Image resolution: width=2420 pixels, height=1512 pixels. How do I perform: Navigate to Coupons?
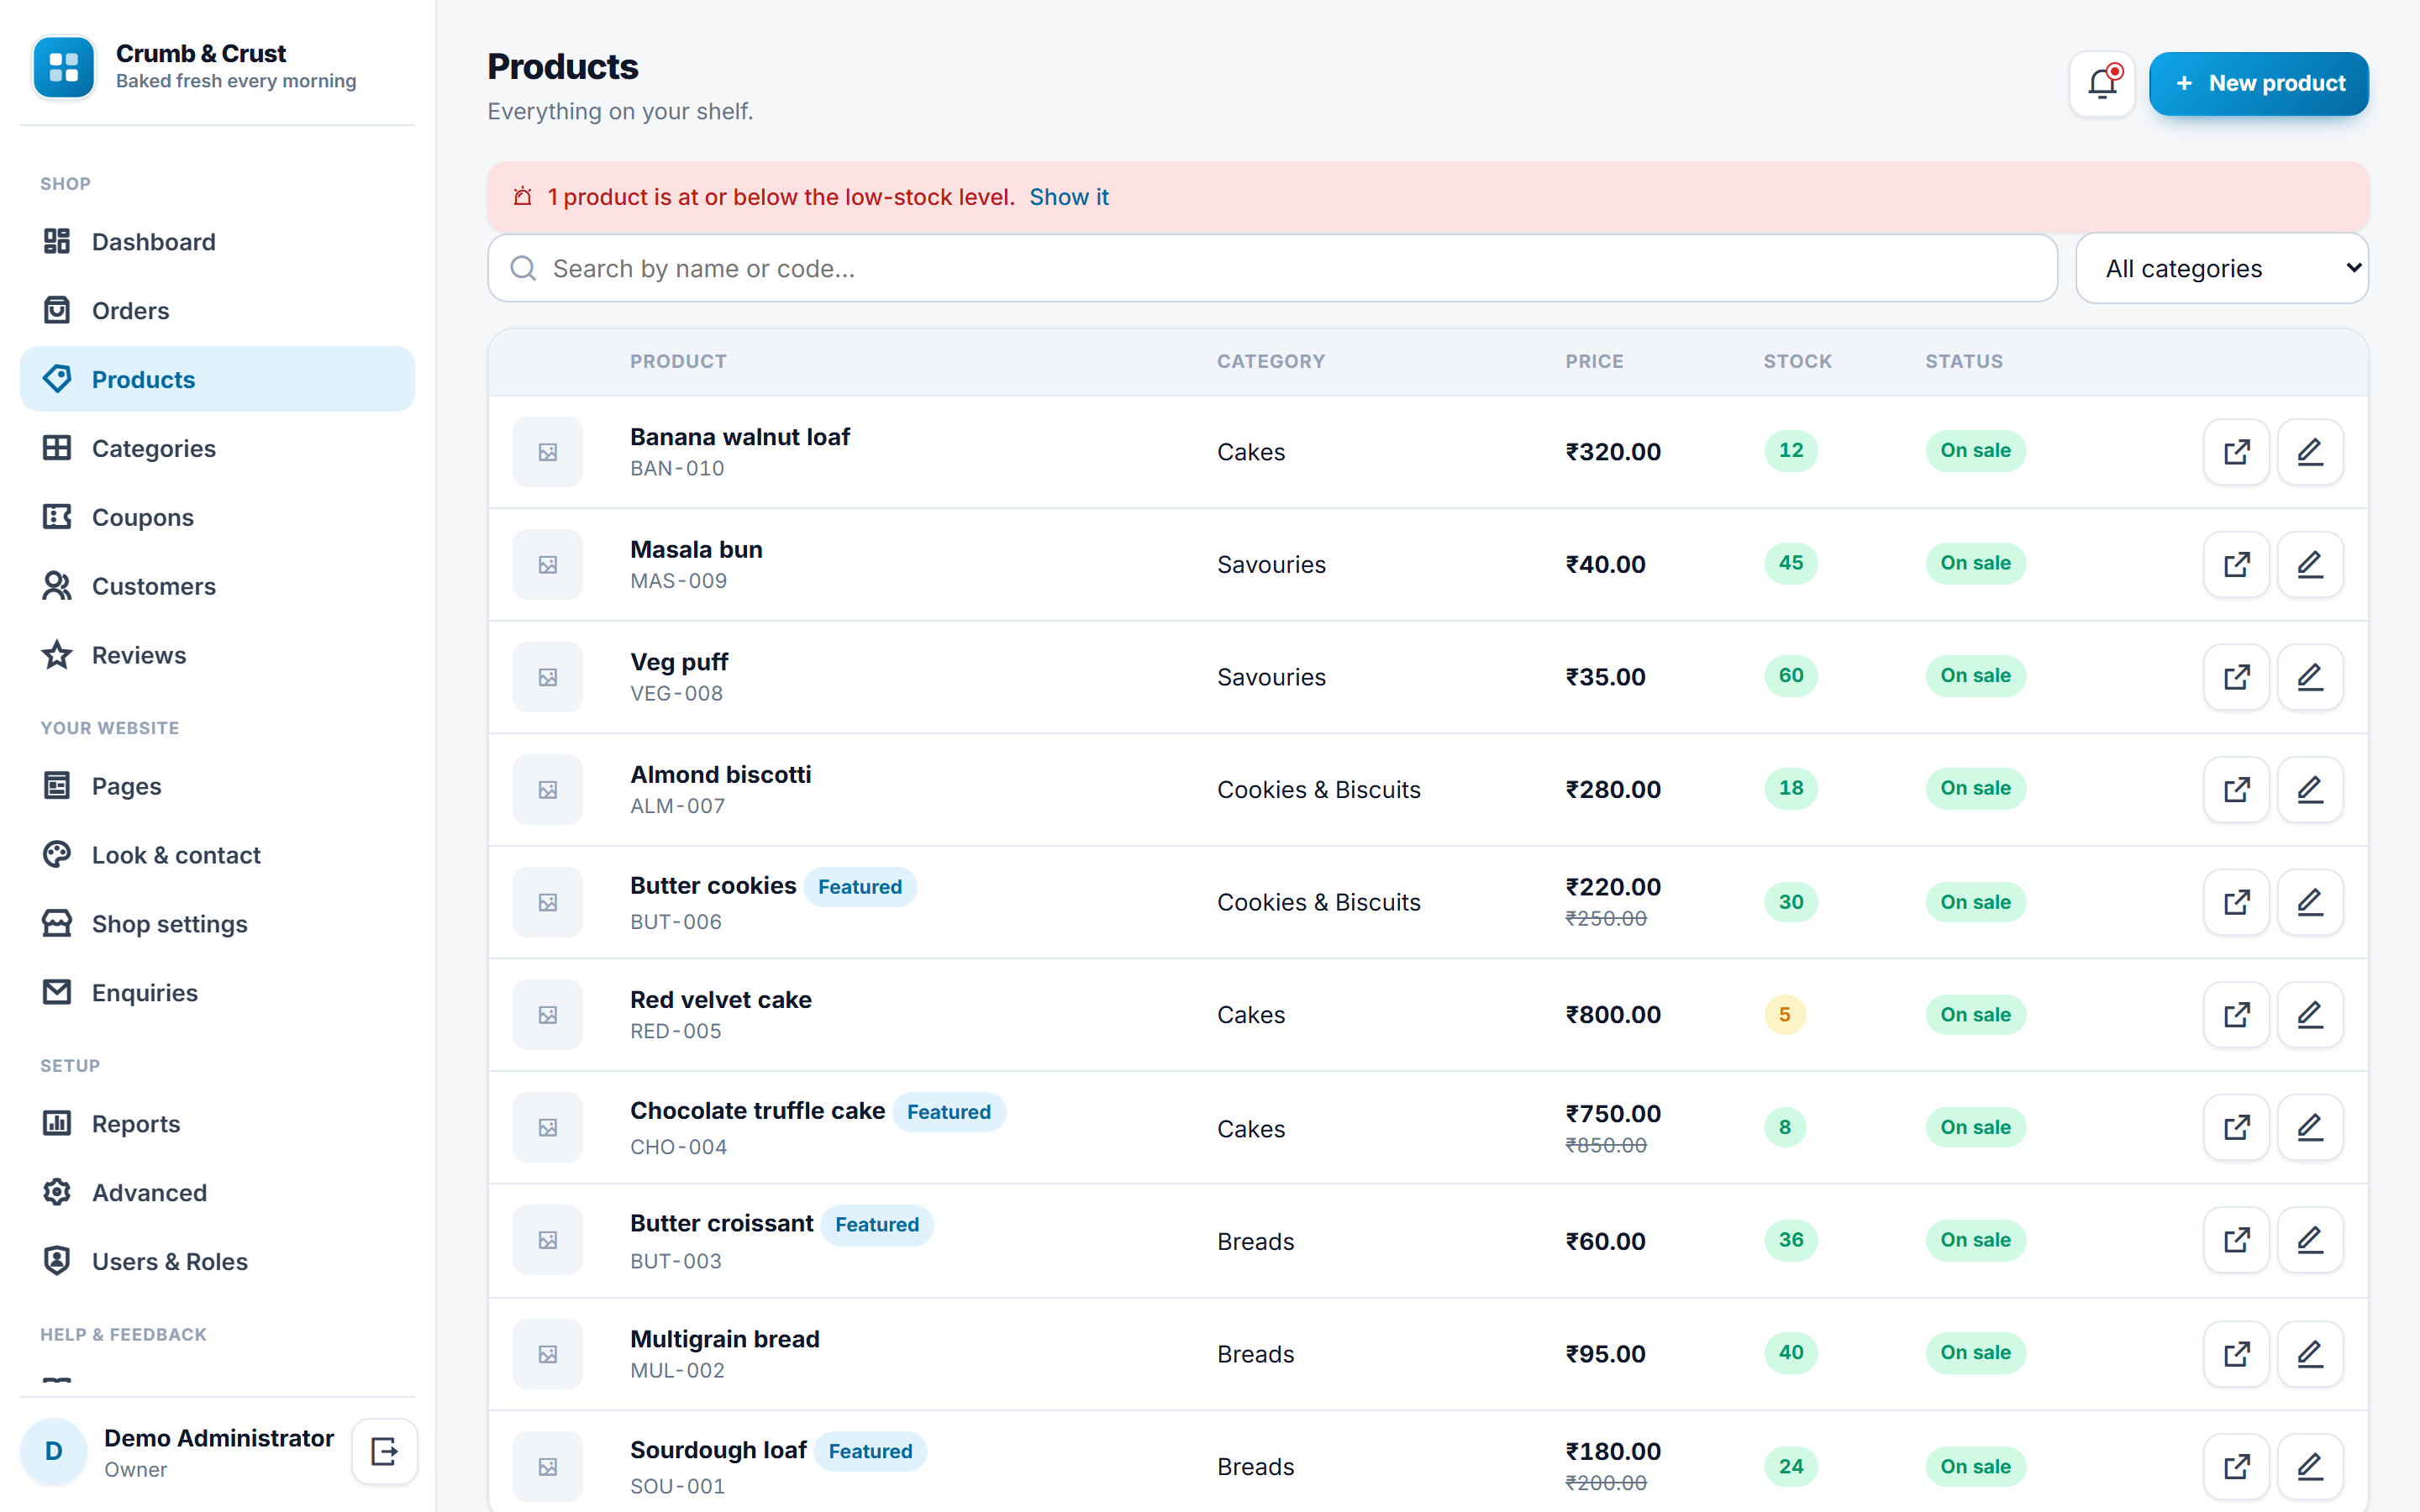(x=217, y=517)
